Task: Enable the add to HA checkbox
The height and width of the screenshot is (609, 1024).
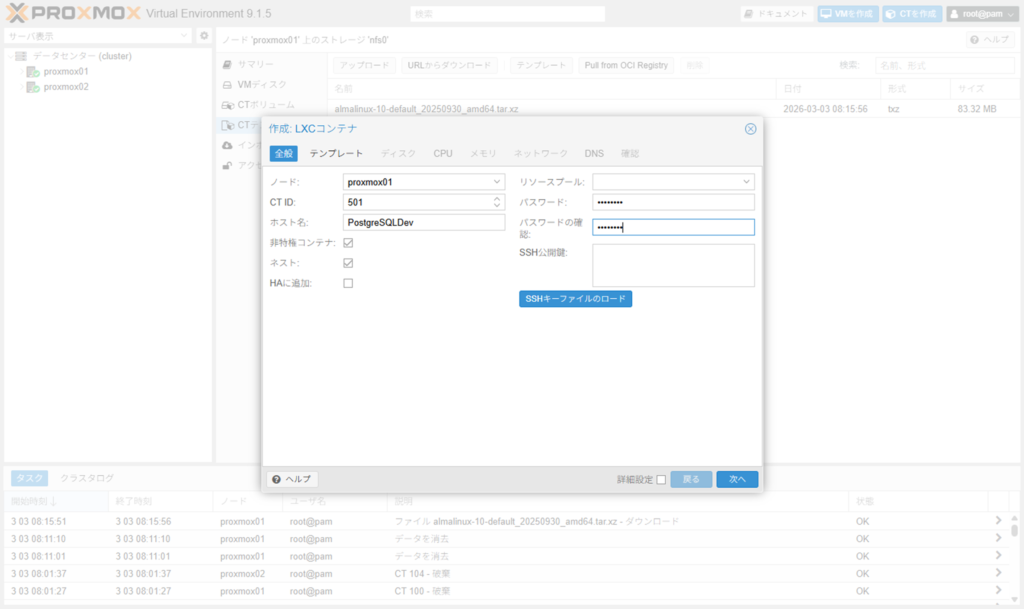Action: pos(348,283)
